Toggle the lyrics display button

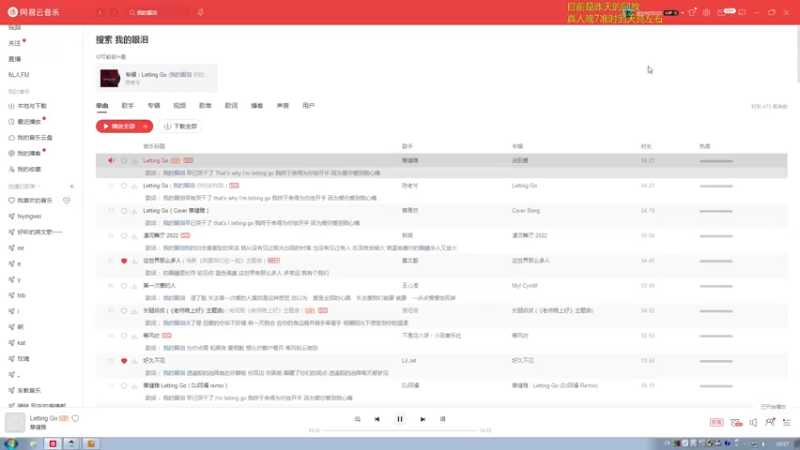tap(442, 419)
